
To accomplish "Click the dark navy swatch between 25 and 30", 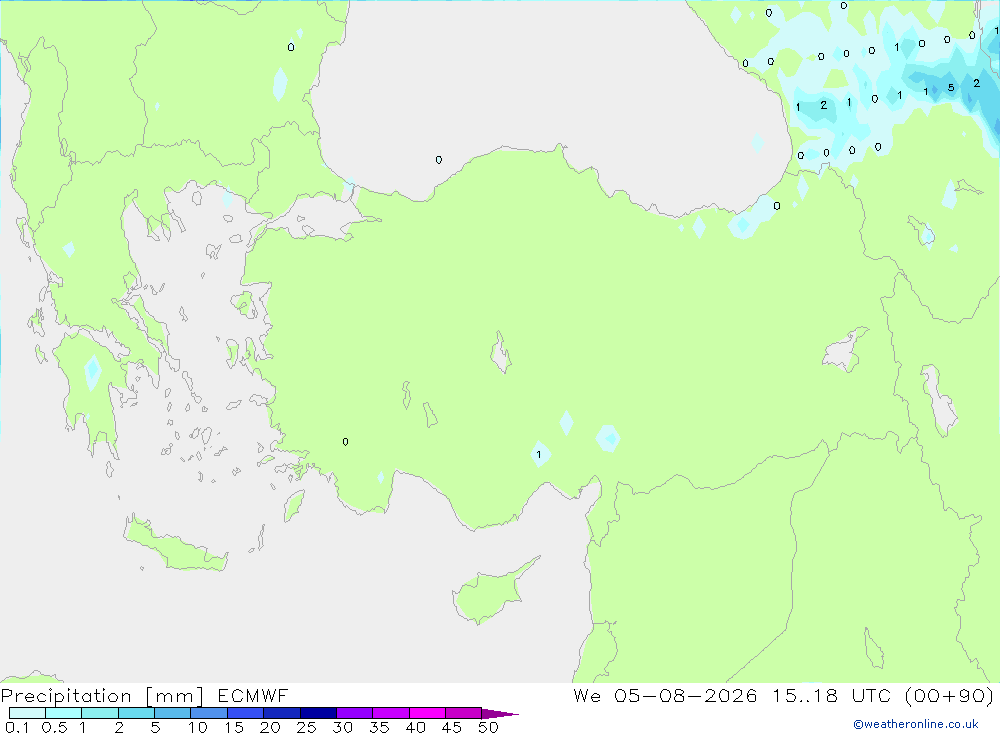I will 318,713.
